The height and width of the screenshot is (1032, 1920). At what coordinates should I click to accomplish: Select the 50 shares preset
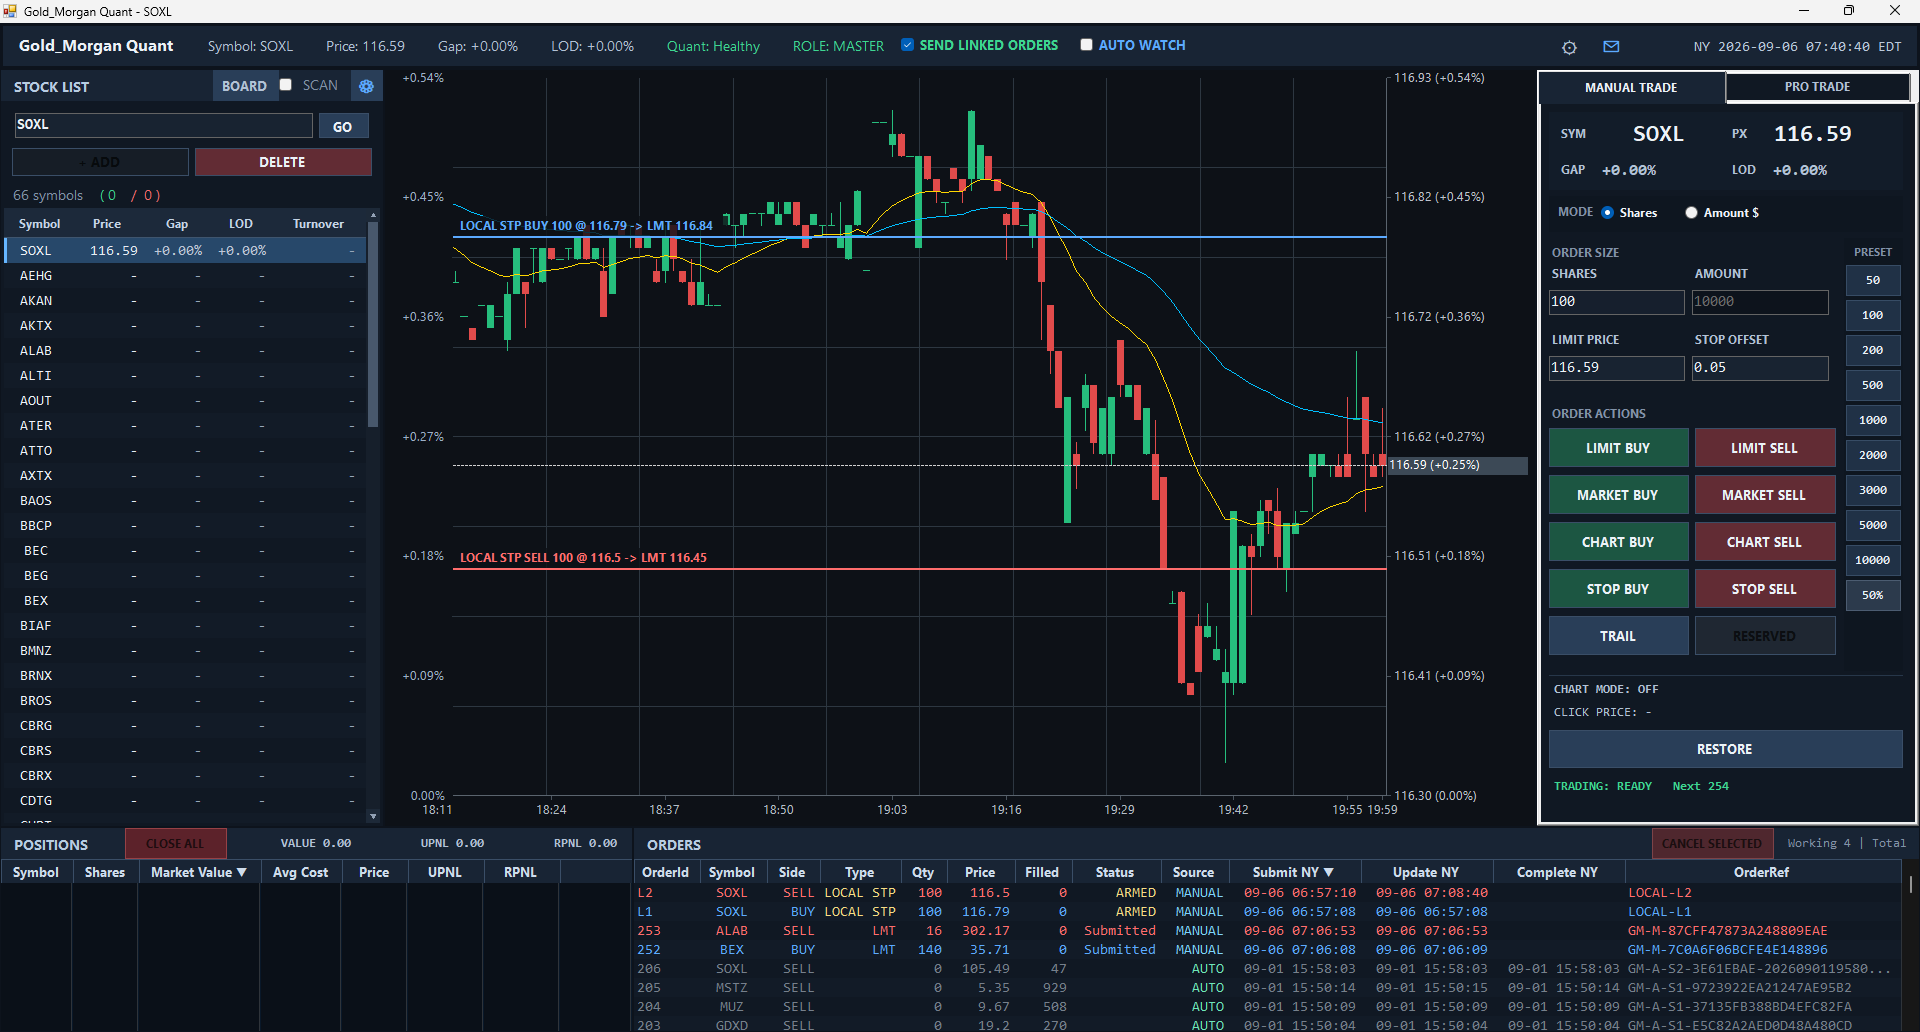pos(1872,280)
